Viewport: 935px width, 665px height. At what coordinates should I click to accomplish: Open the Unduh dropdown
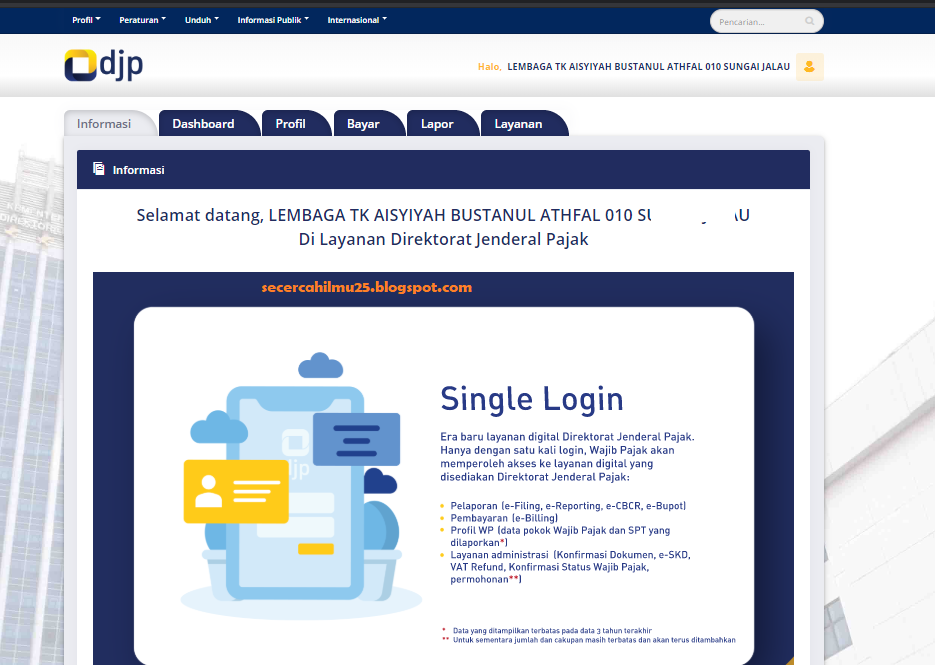tap(201, 18)
